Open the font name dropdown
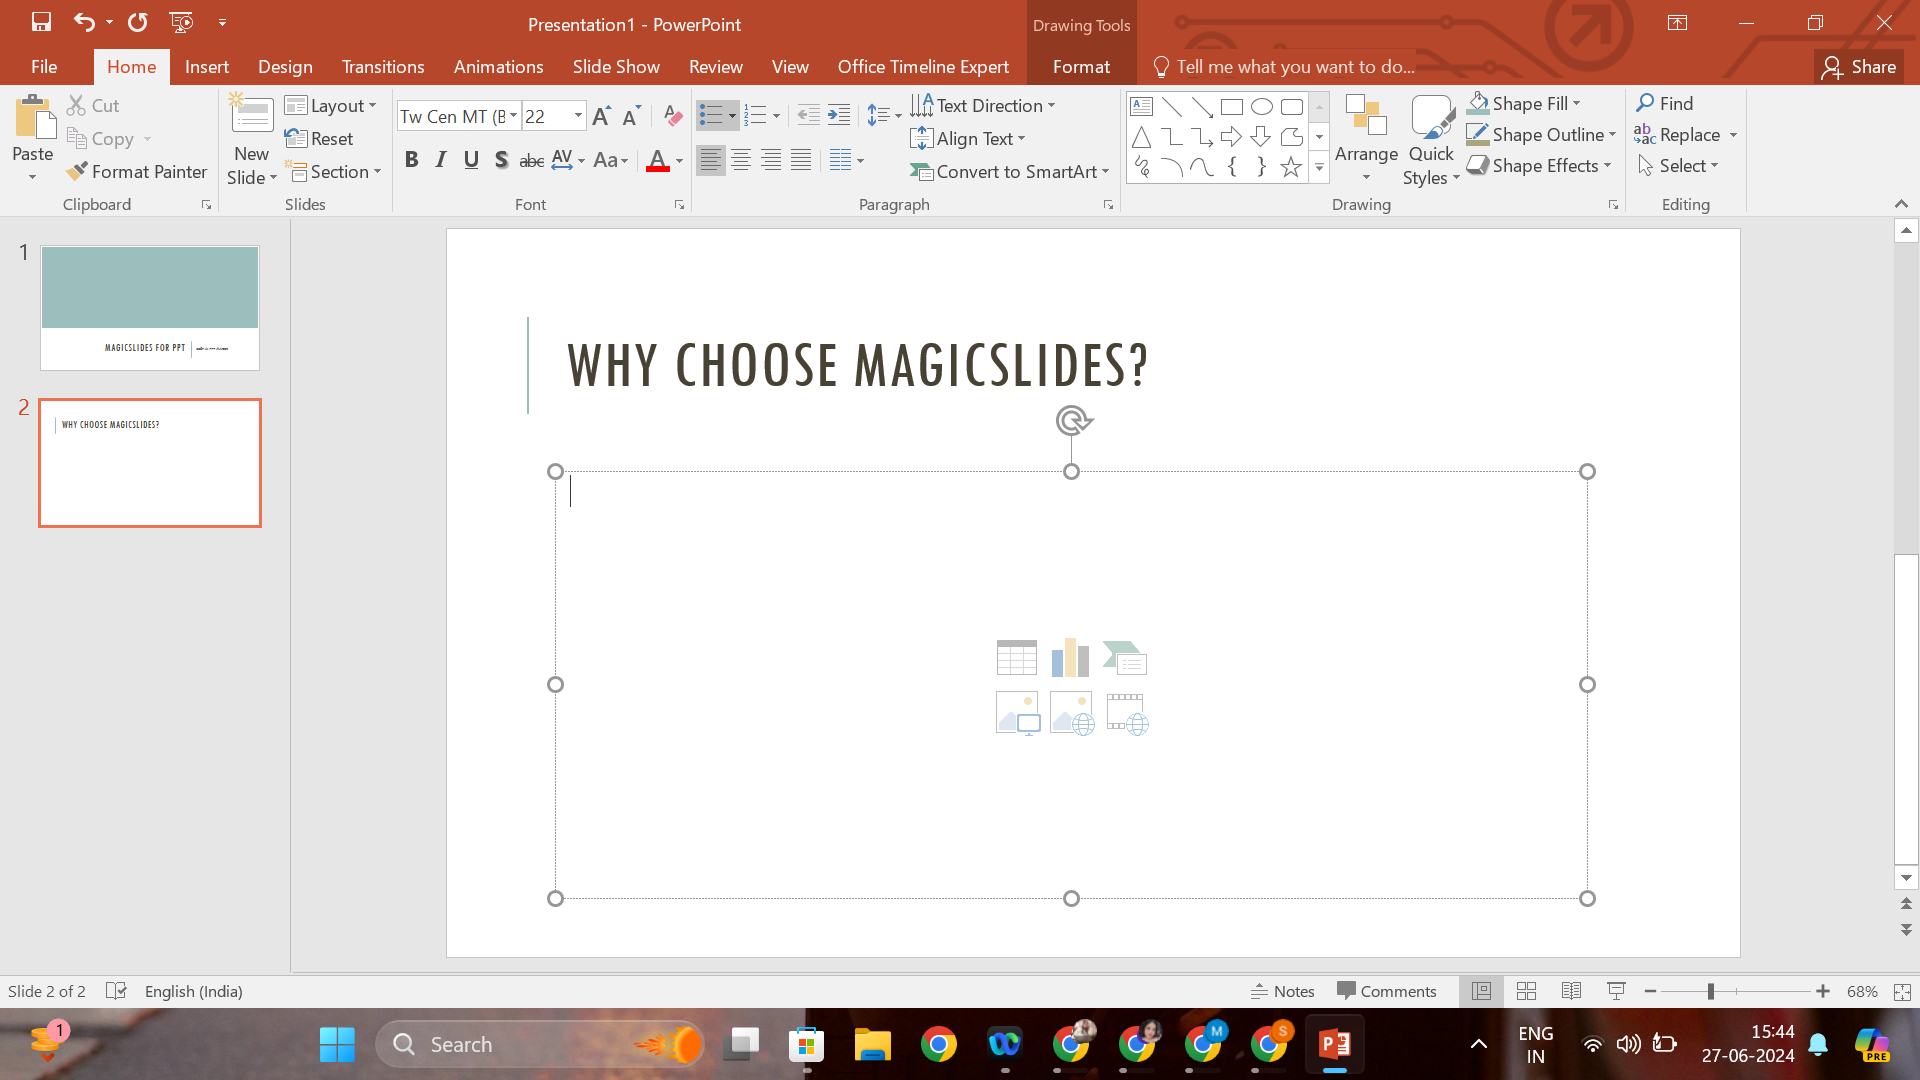Image resolution: width=1920 pixels, height=1080 pixels. coord(513,116)
